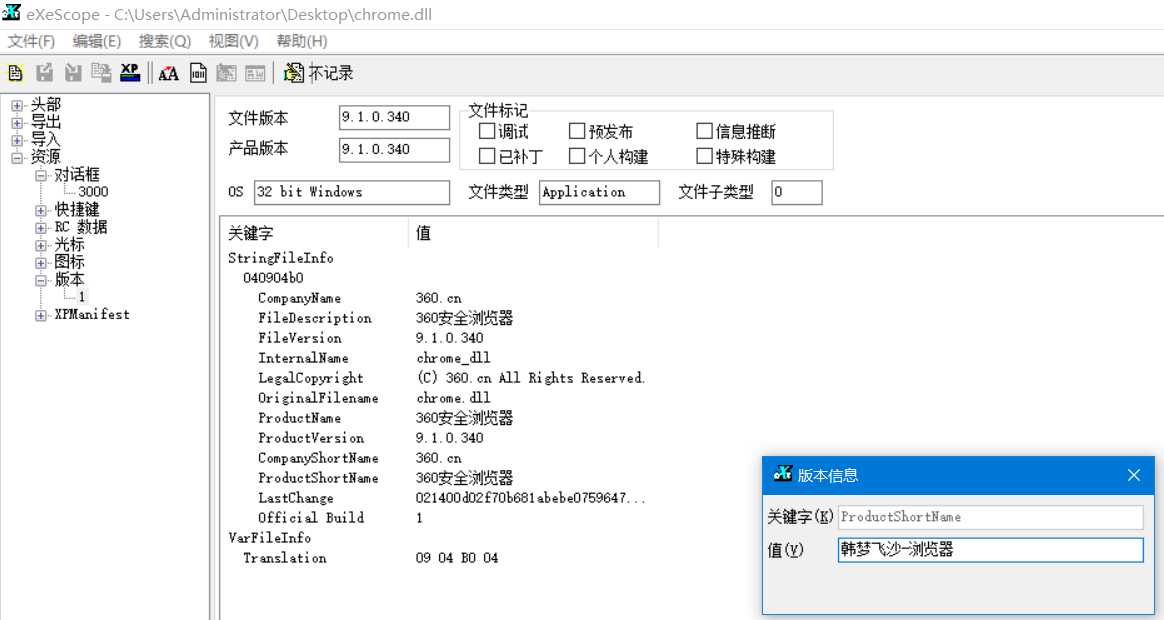Check the 个人构建 flag checkbox
The width and height of the screenshot is (1164, 620).
point(577,156)
